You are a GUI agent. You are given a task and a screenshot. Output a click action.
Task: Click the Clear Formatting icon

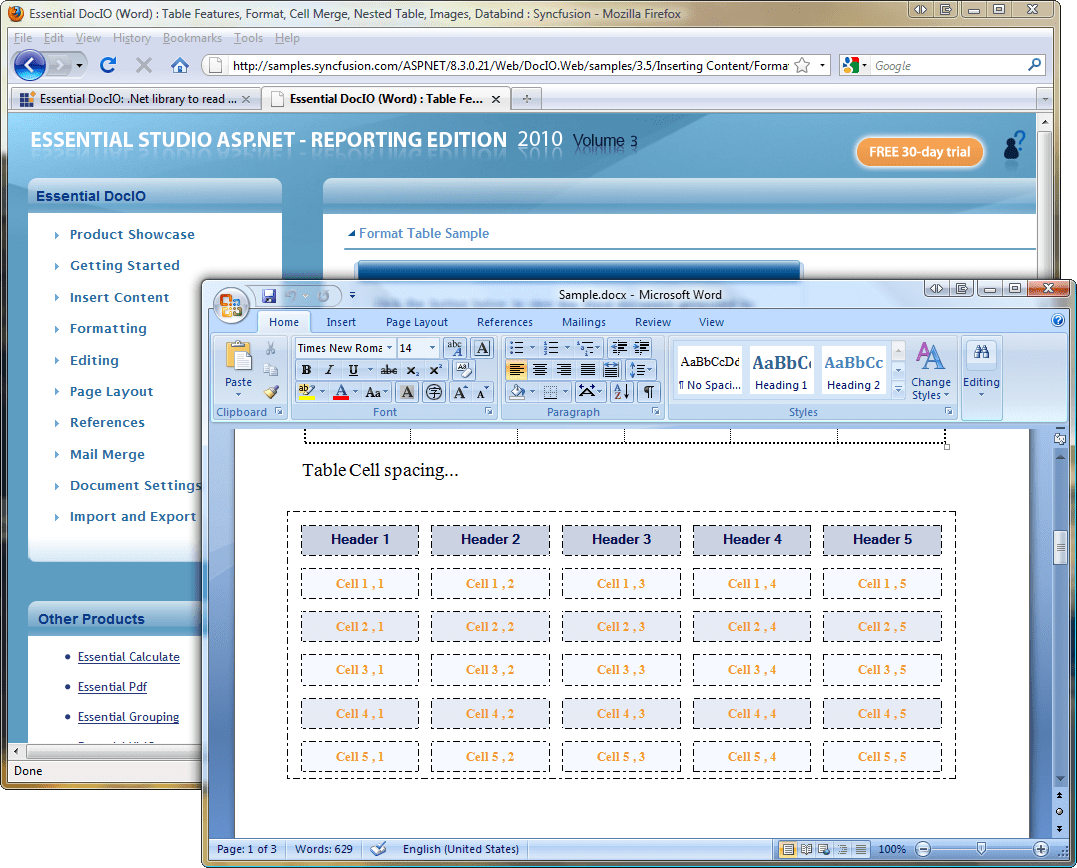pos(464,370)
